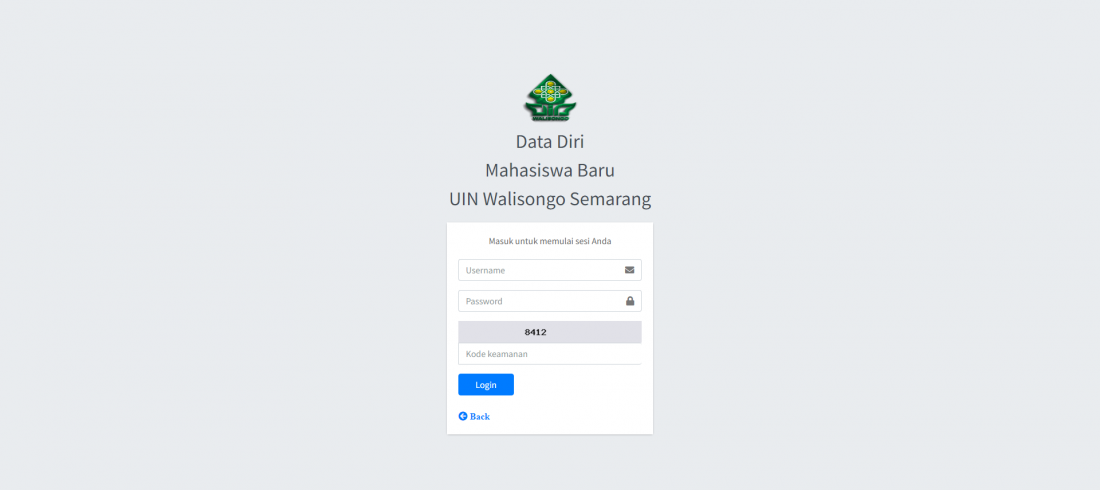The width and height of the screenshot is (1100, 490).
Task: Click the Password placeholder text
Action: point(484,301)
